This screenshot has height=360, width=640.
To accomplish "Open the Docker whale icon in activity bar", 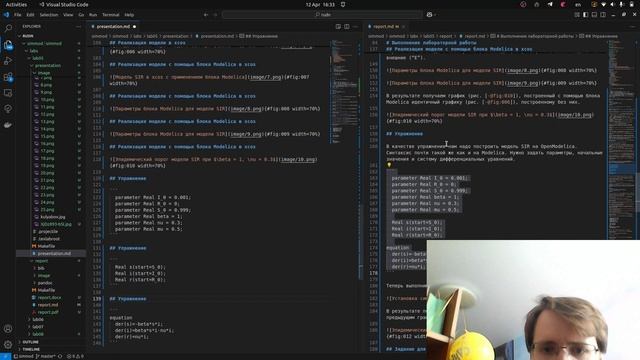I will [x=8, y=125].
